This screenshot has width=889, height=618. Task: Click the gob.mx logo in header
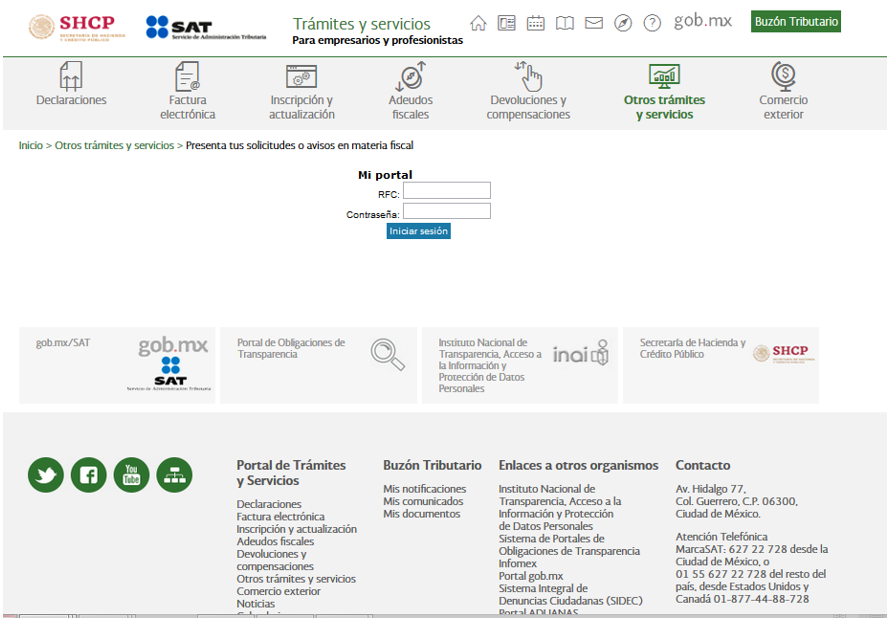(702, 22)
